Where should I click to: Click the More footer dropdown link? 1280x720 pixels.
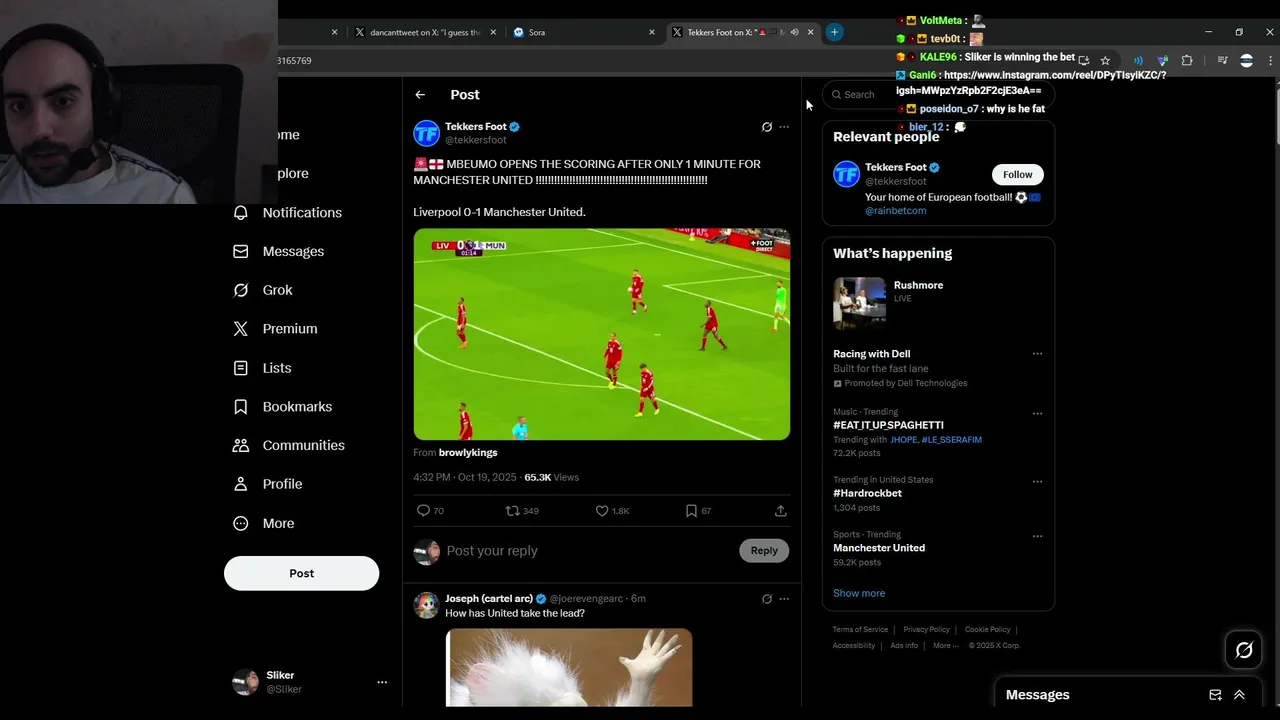coord(944,646)
